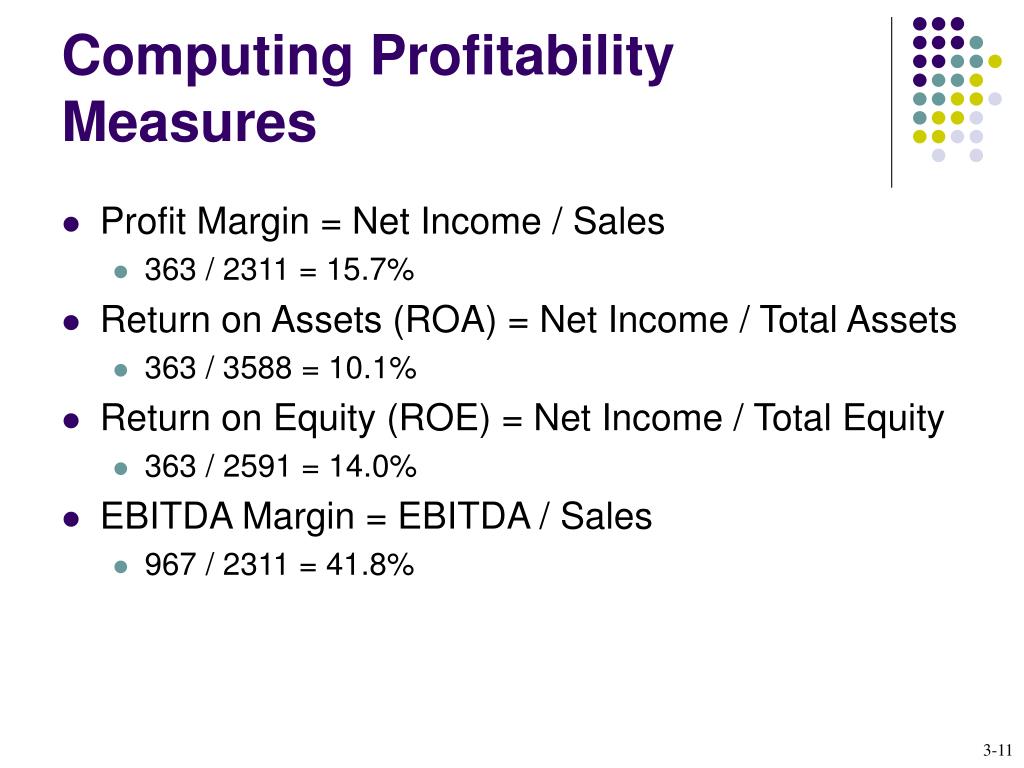Click the word 'Measures' in the title

[x=189, y=122]
